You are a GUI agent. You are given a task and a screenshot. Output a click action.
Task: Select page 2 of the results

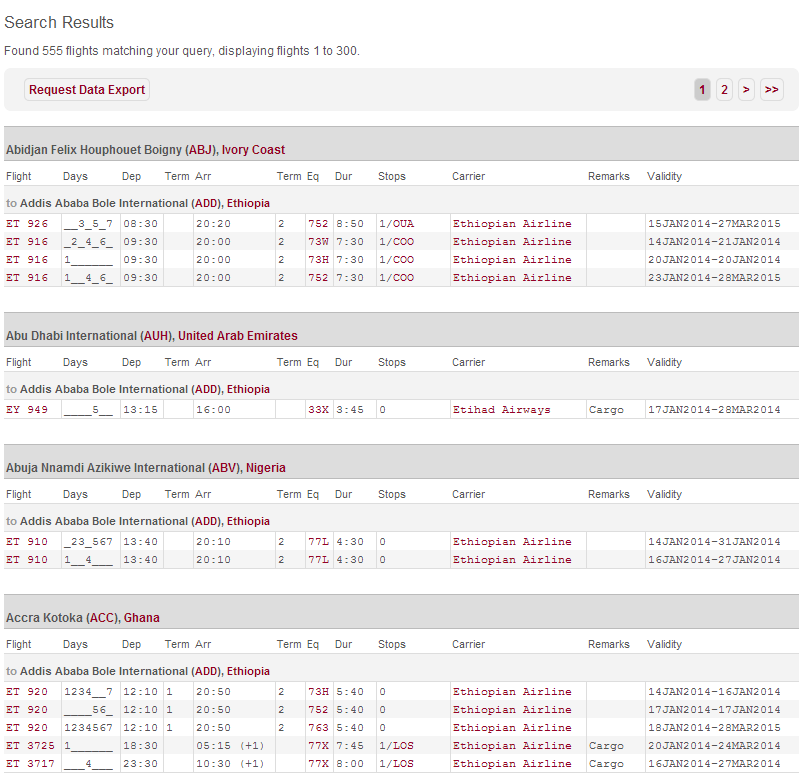[724, 89]
